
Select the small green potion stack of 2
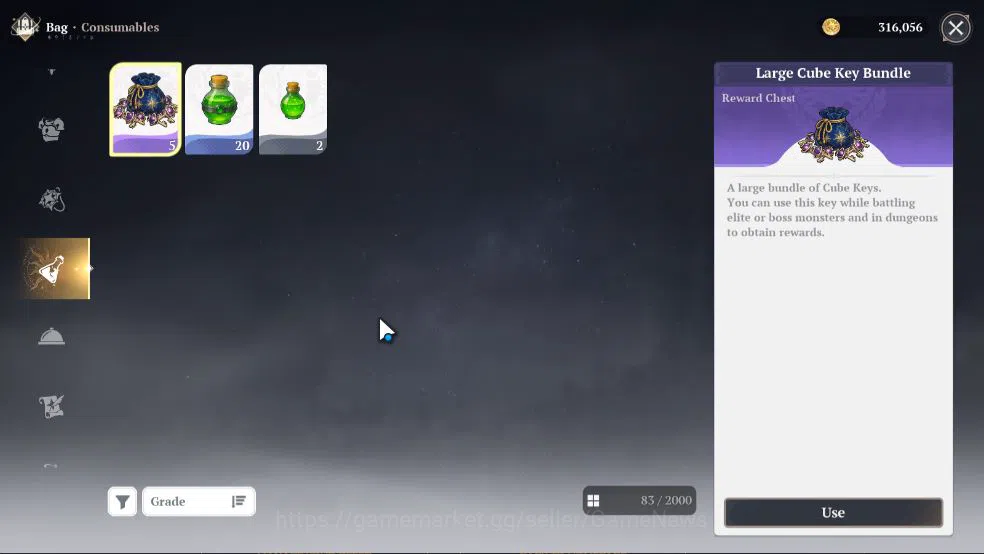(293, 109)
